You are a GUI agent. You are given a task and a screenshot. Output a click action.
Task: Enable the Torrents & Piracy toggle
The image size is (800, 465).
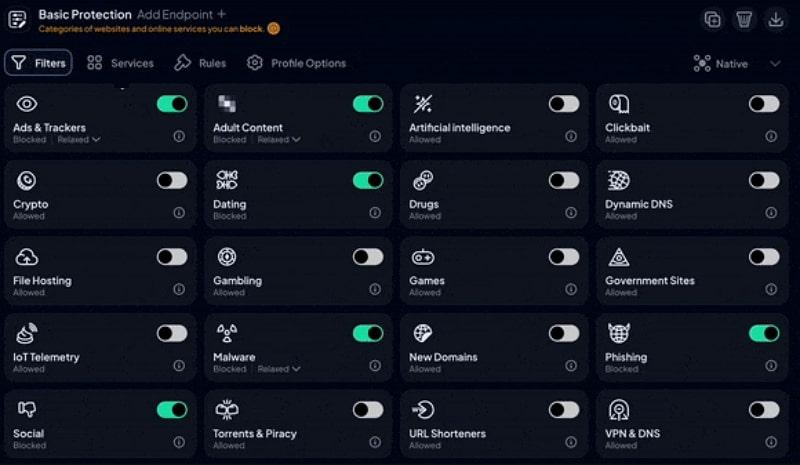click(368, 410)
